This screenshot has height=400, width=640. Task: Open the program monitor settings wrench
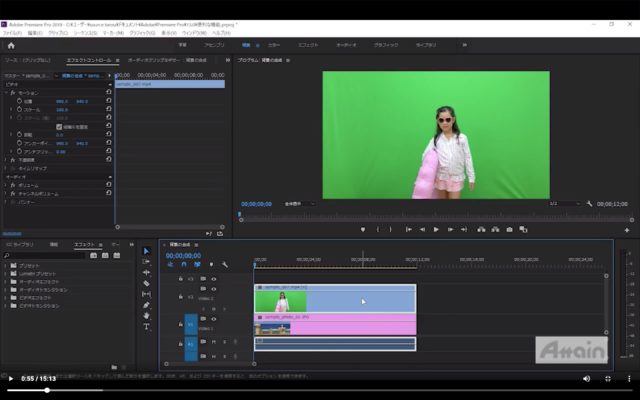click(x=590, y=203)
